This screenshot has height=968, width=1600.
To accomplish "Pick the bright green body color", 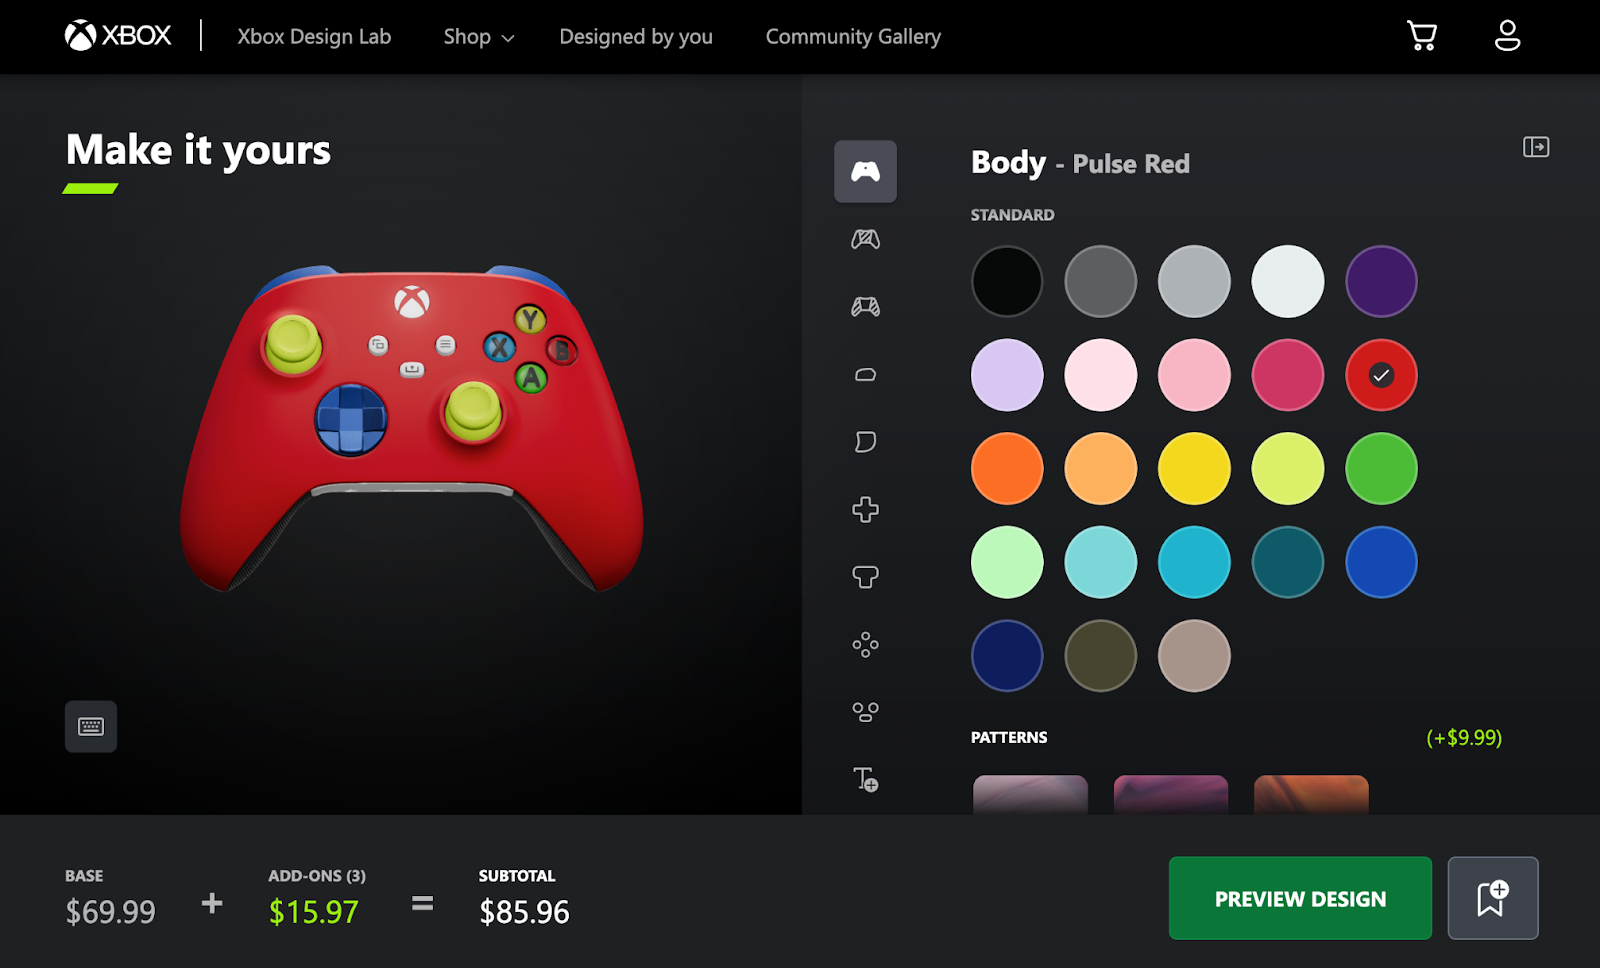I will pos(1381,469).
